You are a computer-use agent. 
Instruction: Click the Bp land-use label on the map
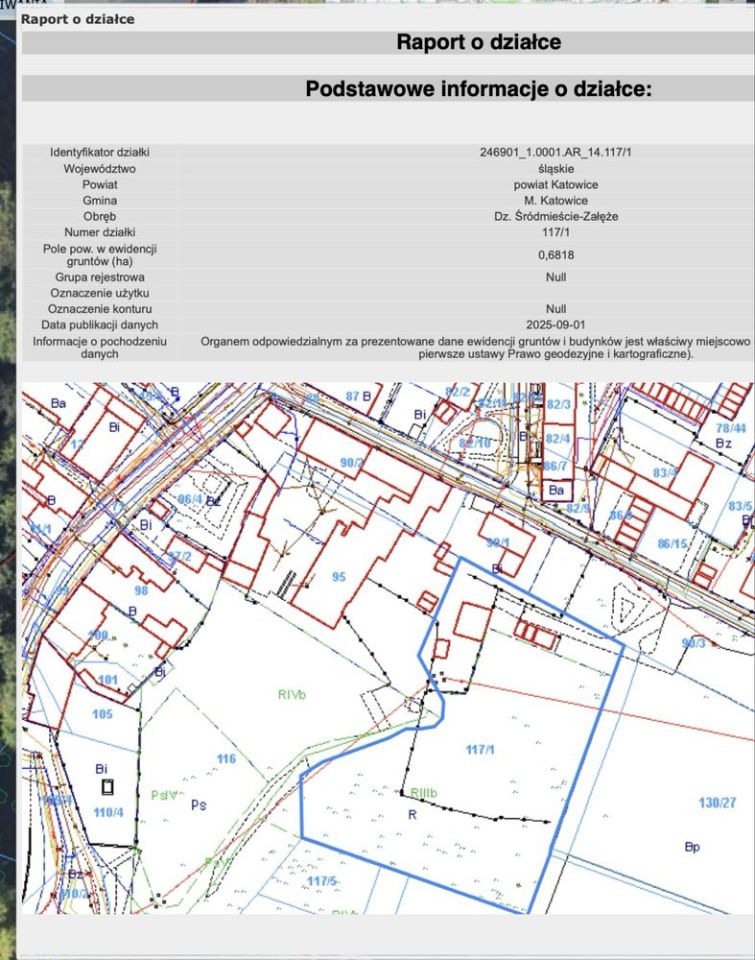click(x=692, y=846)
